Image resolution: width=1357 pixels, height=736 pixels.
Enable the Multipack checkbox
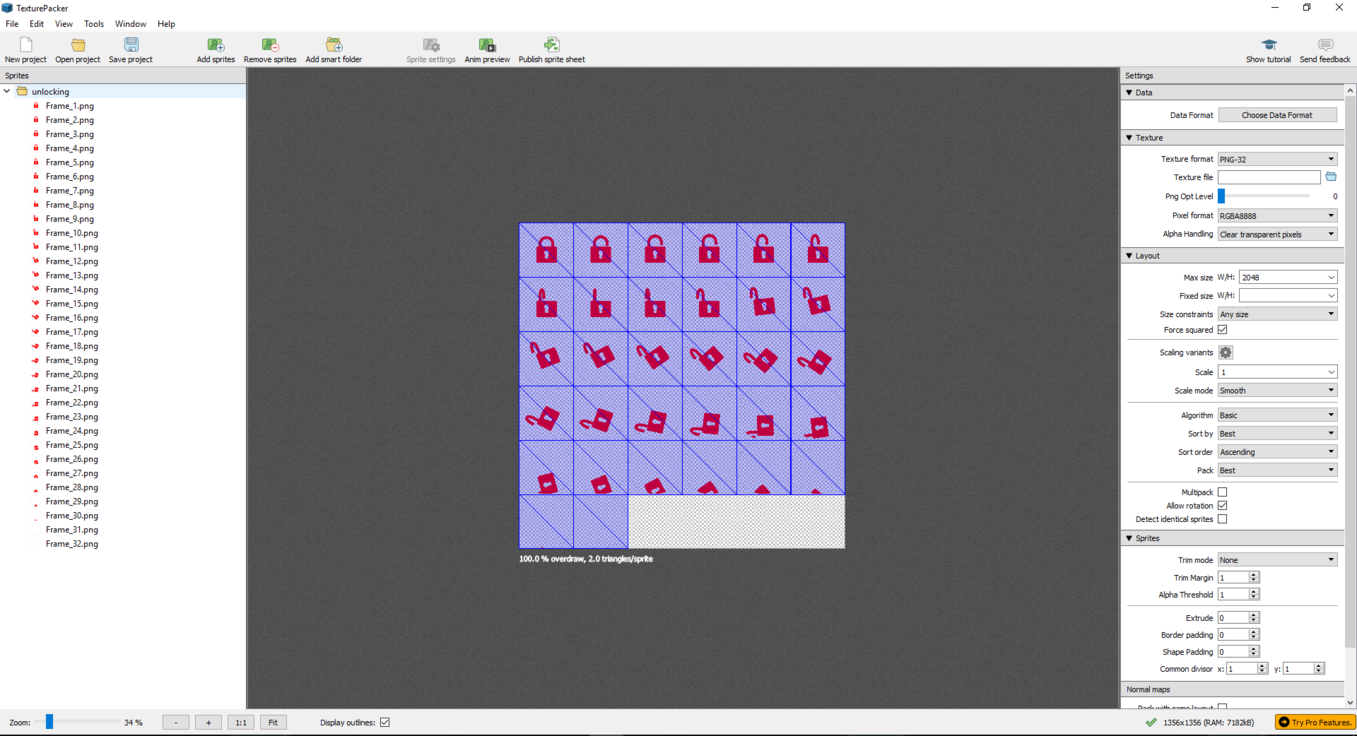point(1222,492)
